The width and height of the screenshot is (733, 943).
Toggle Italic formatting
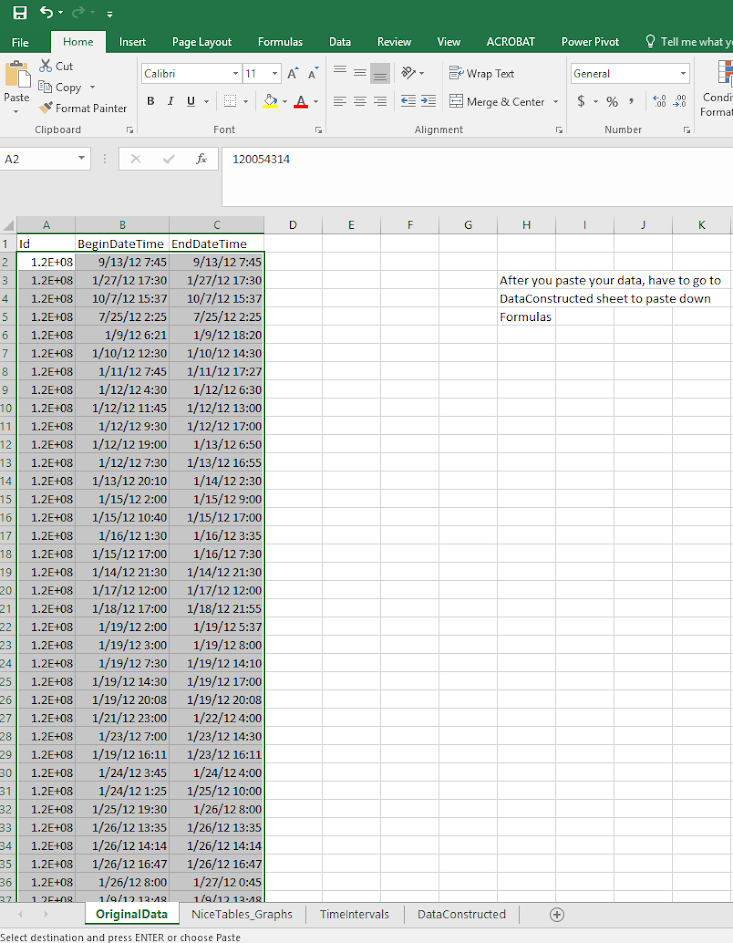click(171, 102)
